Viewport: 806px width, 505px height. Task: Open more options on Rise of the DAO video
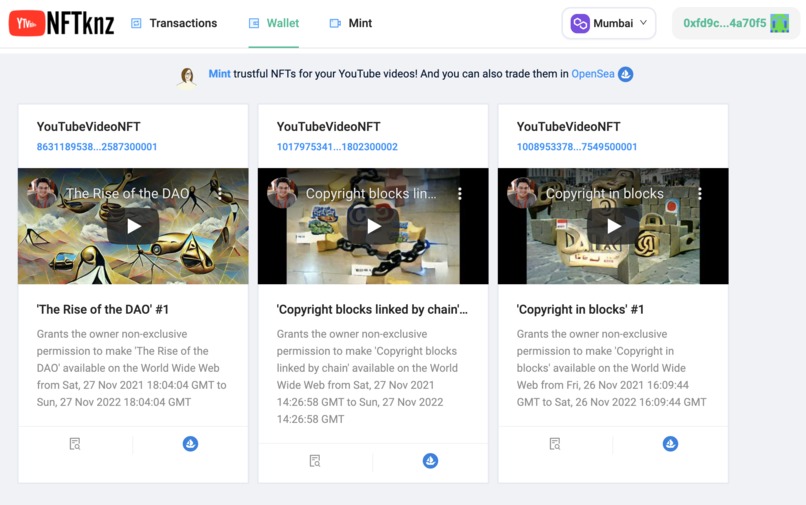click(220, 193)
